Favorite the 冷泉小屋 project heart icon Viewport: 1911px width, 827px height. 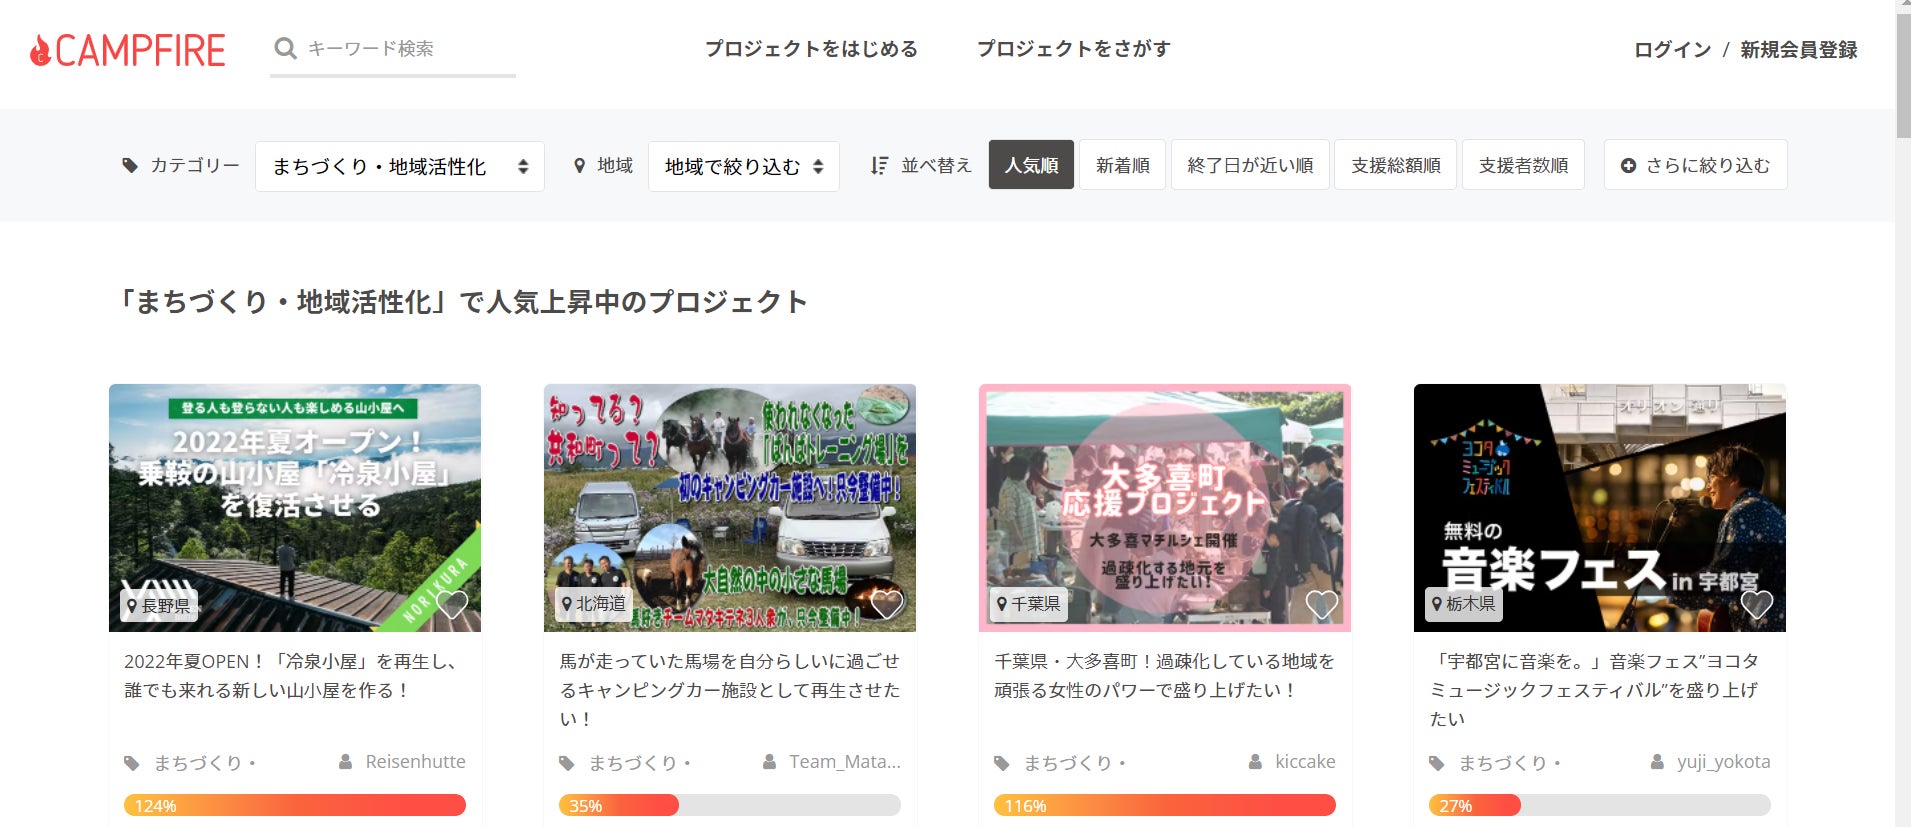[452, 604]
